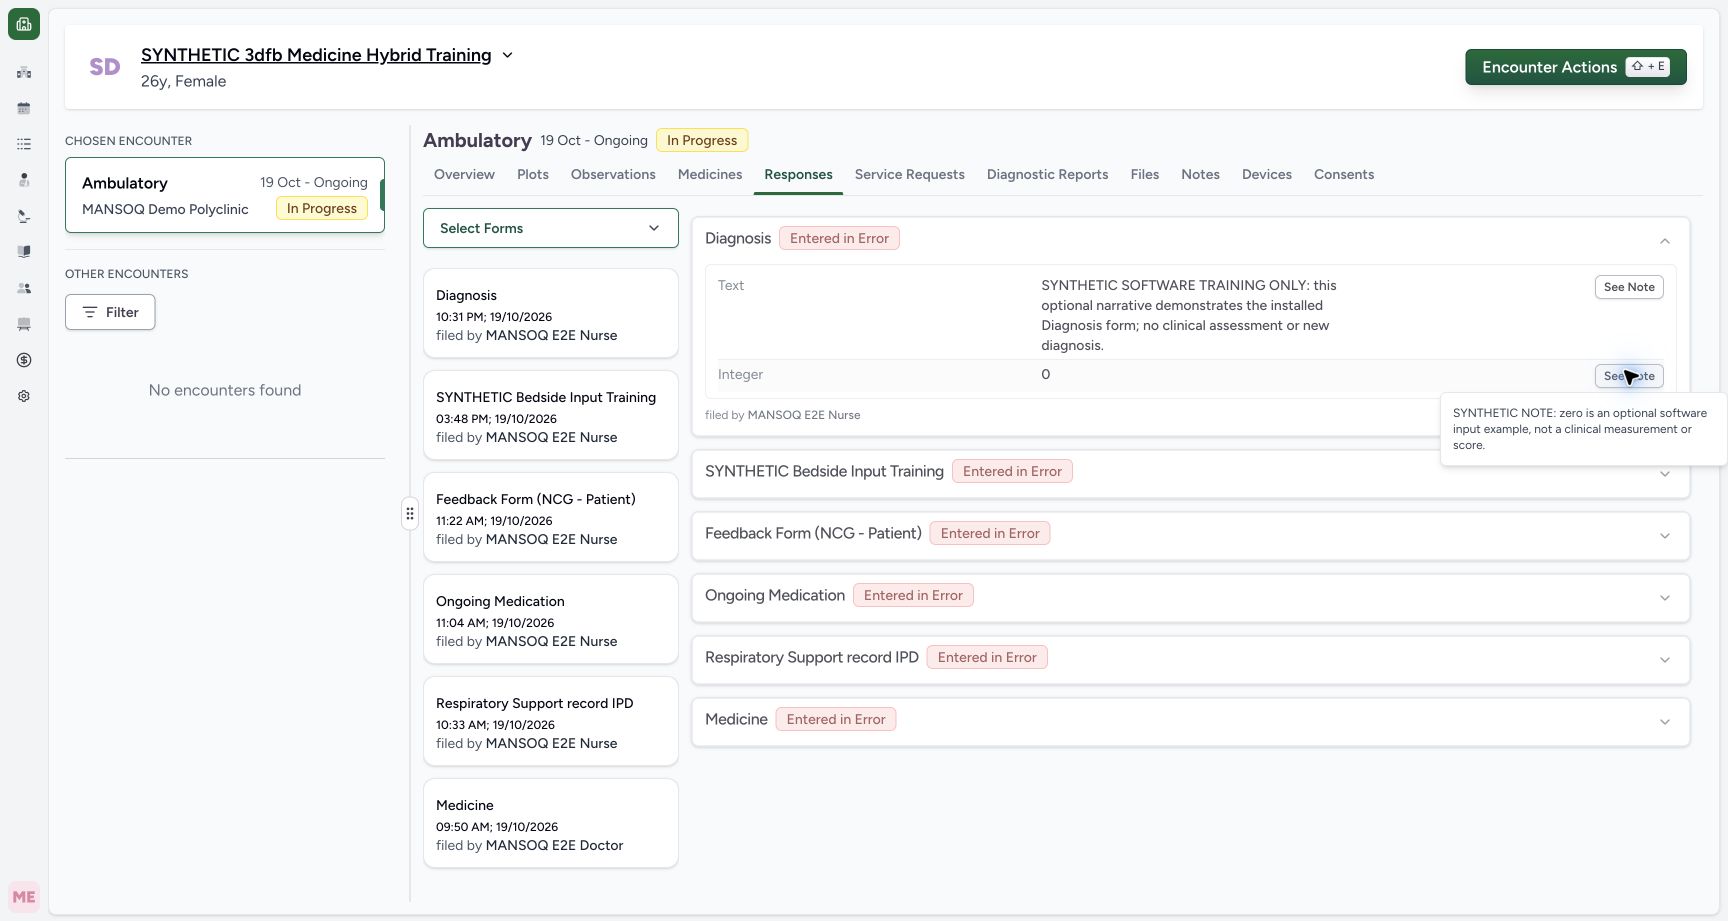Viewport: 1728px width, 921px height.
Task: Open the calendar appointments sidebar icon
Action: 24,108
